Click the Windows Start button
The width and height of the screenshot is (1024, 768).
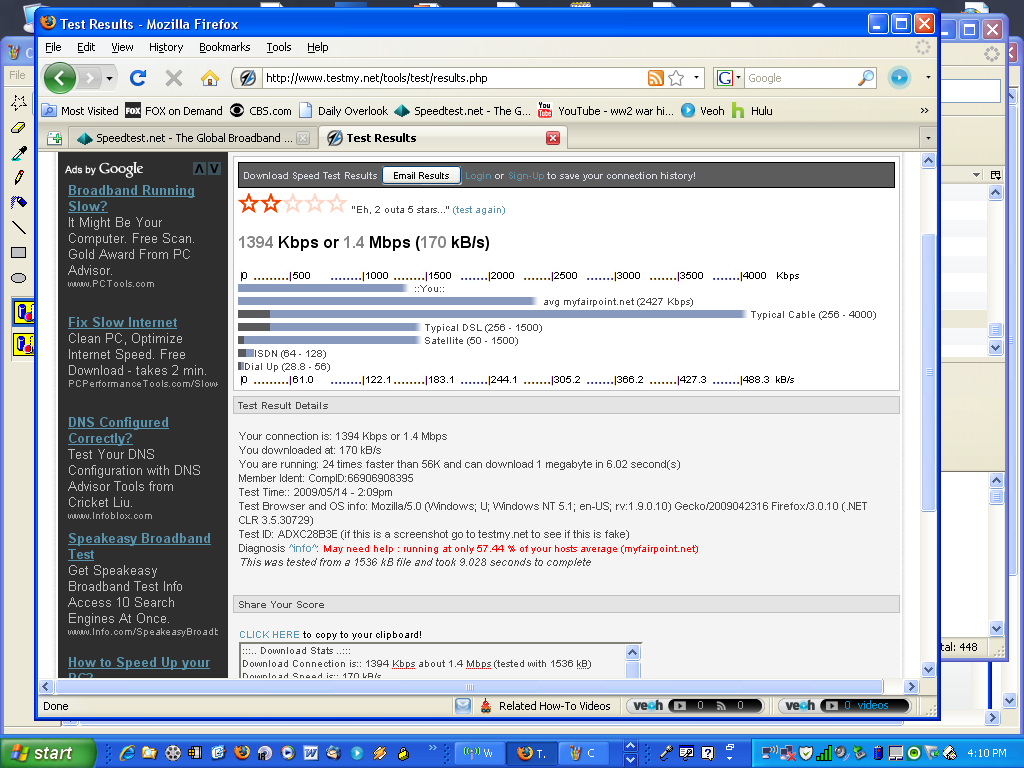click(x=47, y=753)
